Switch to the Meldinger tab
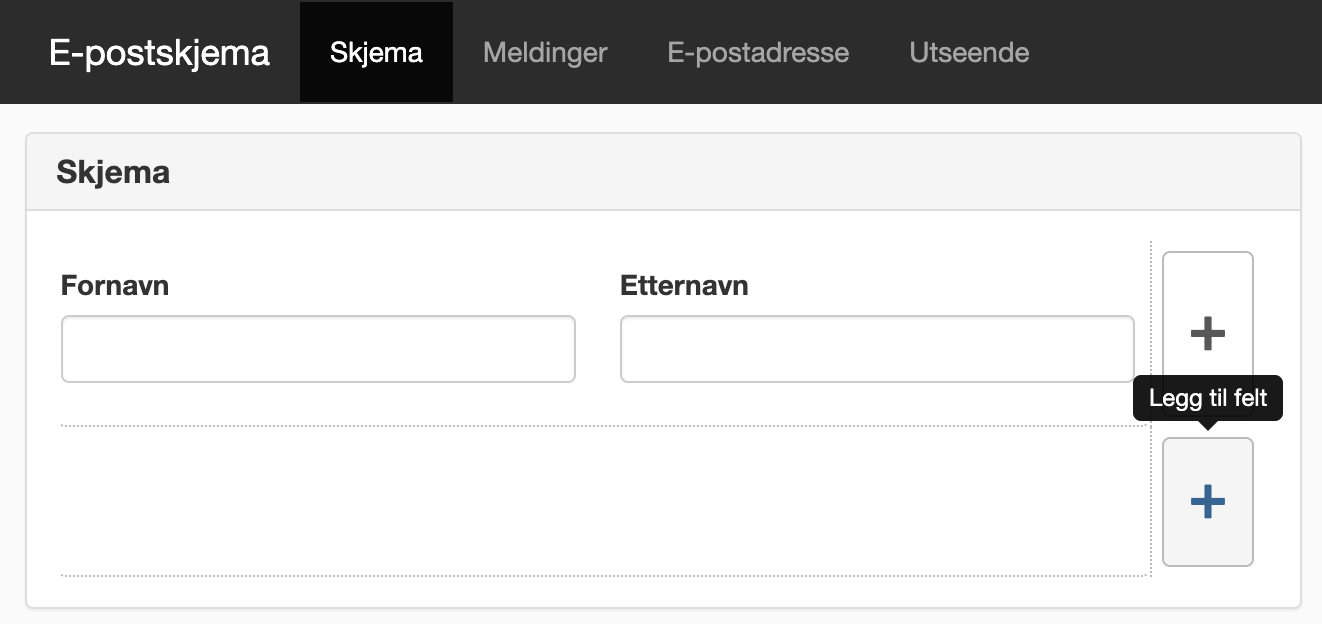Image resolution: width=1322 pixels, height=624 pixels. [545, 52]
